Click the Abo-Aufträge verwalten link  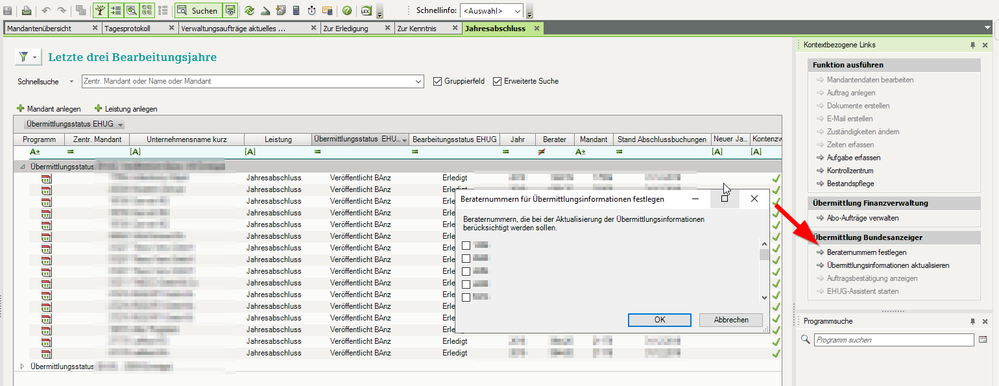(862, 218)
